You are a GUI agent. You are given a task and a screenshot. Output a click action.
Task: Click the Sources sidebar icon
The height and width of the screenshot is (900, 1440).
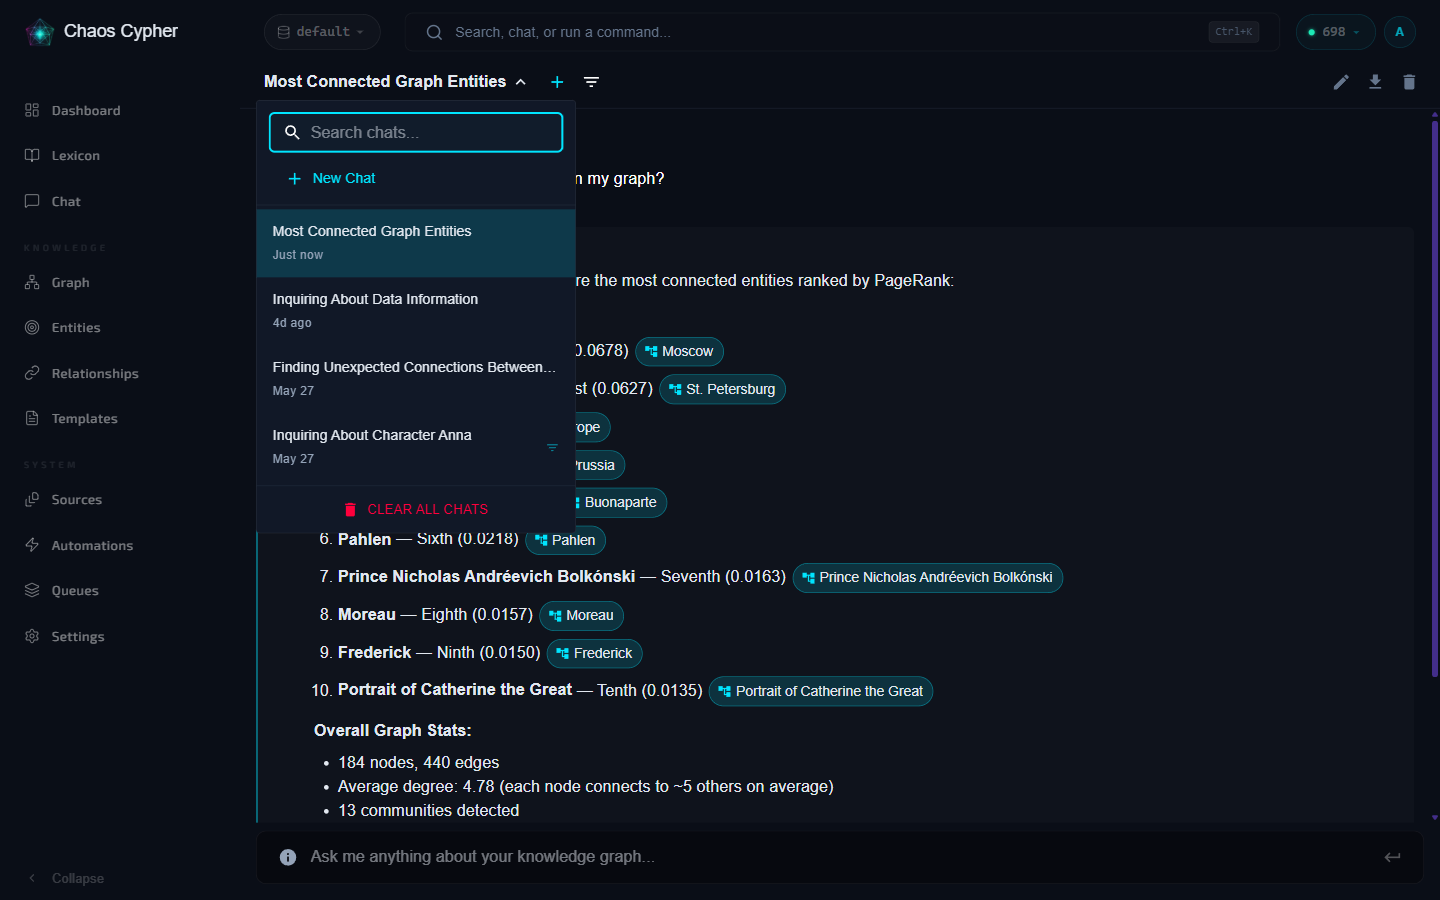click(x=32, y=499)
